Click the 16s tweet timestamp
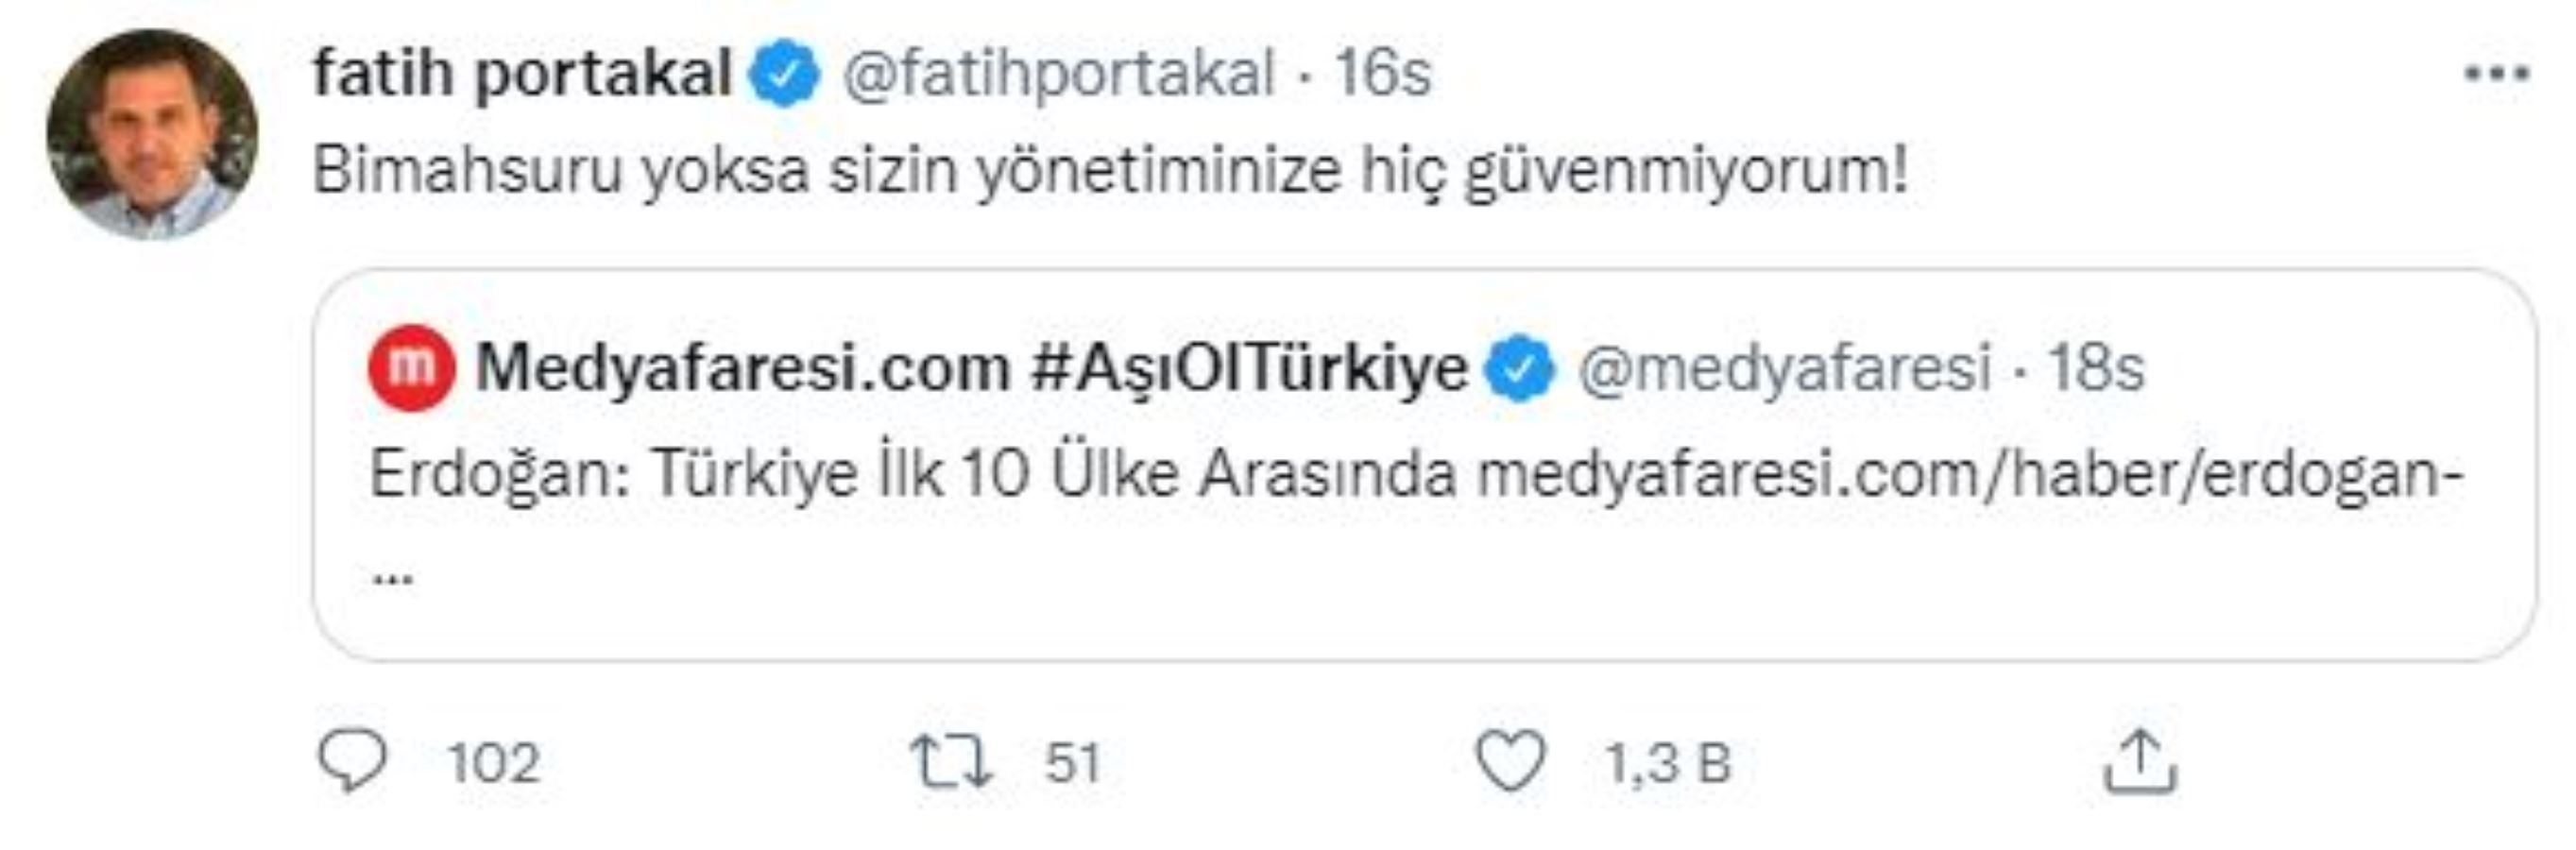The width and height of the screenshot is (2576, 850). tap(1383, 74)
